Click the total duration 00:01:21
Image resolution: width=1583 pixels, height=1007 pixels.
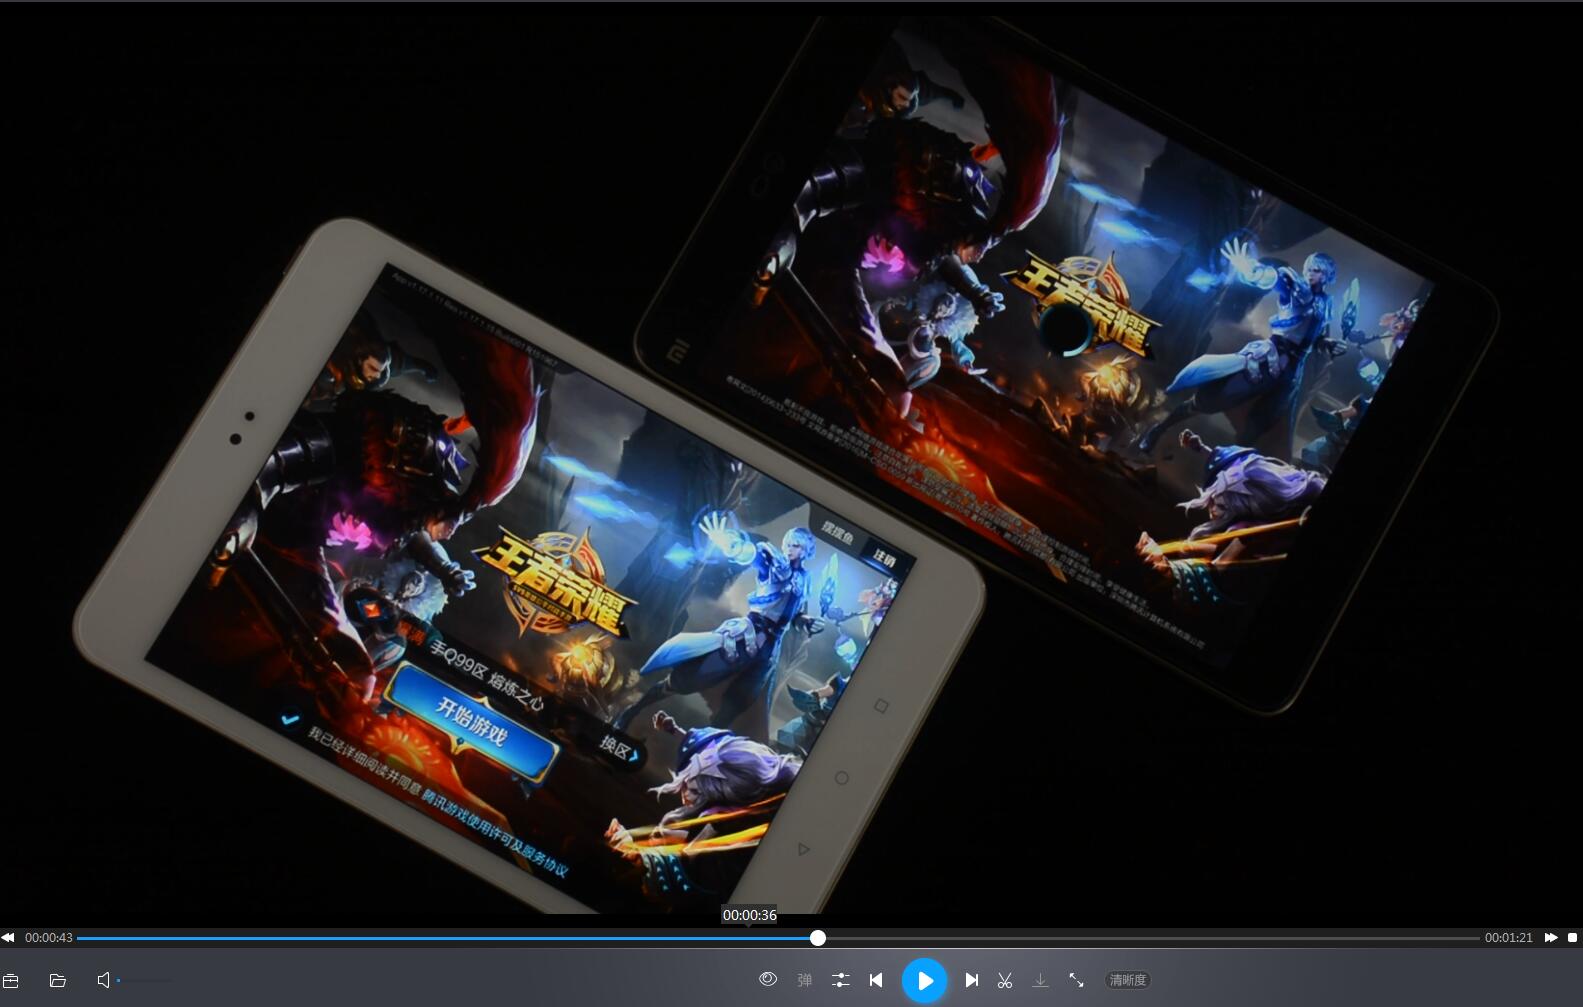[x=1509, y=938]
